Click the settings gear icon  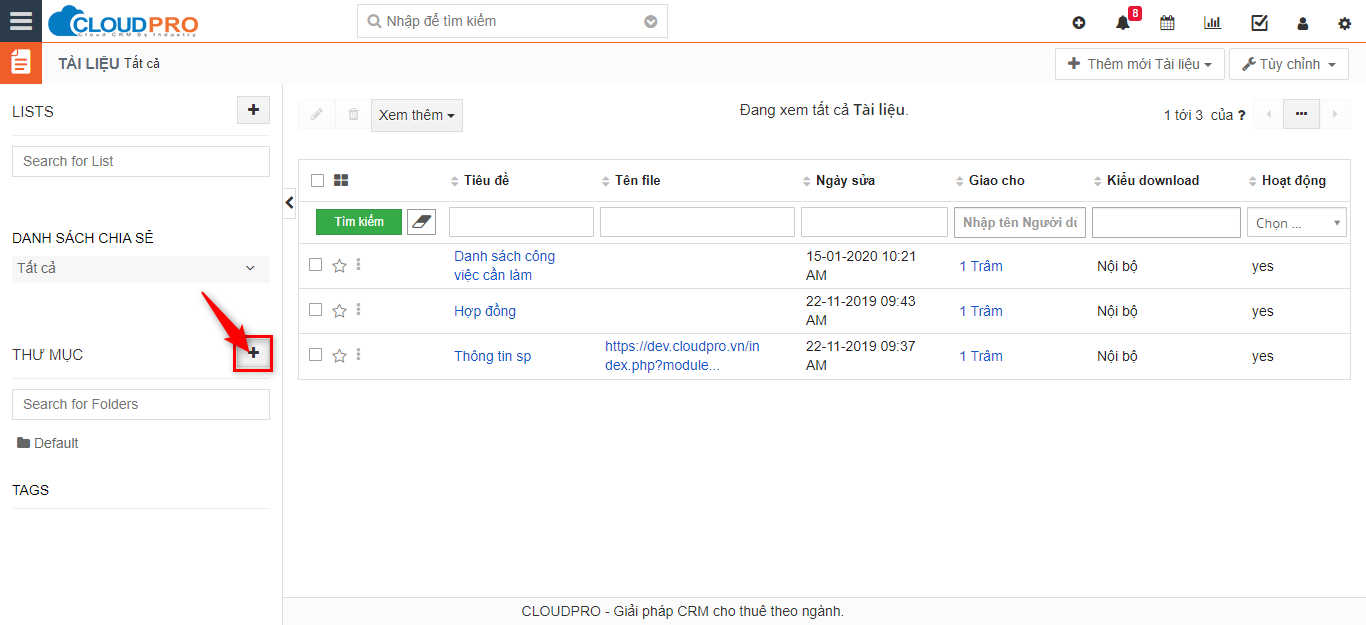pos(1344,23)
